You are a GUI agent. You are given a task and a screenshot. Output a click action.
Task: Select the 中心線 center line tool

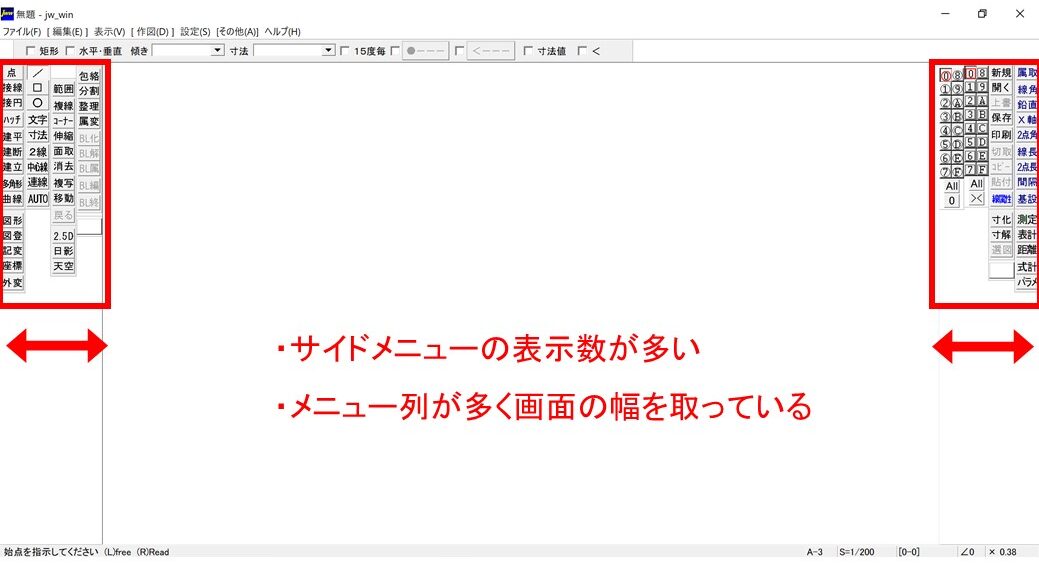pyautogui.click(x=38, y=167)
